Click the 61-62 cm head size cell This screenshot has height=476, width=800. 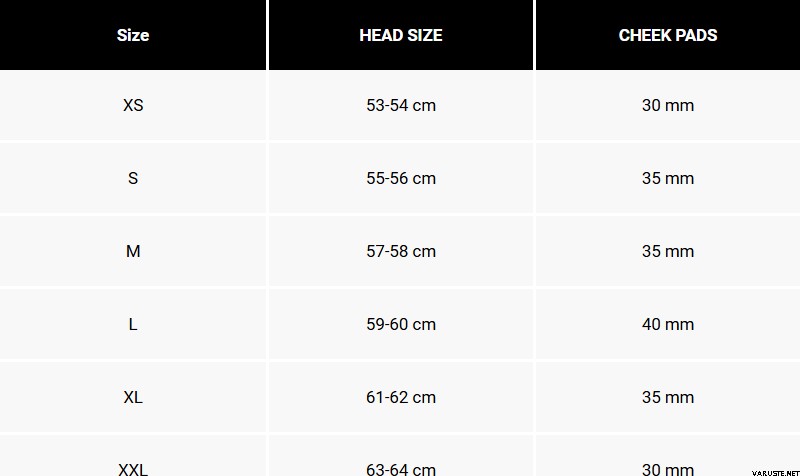tap(401, 397)
